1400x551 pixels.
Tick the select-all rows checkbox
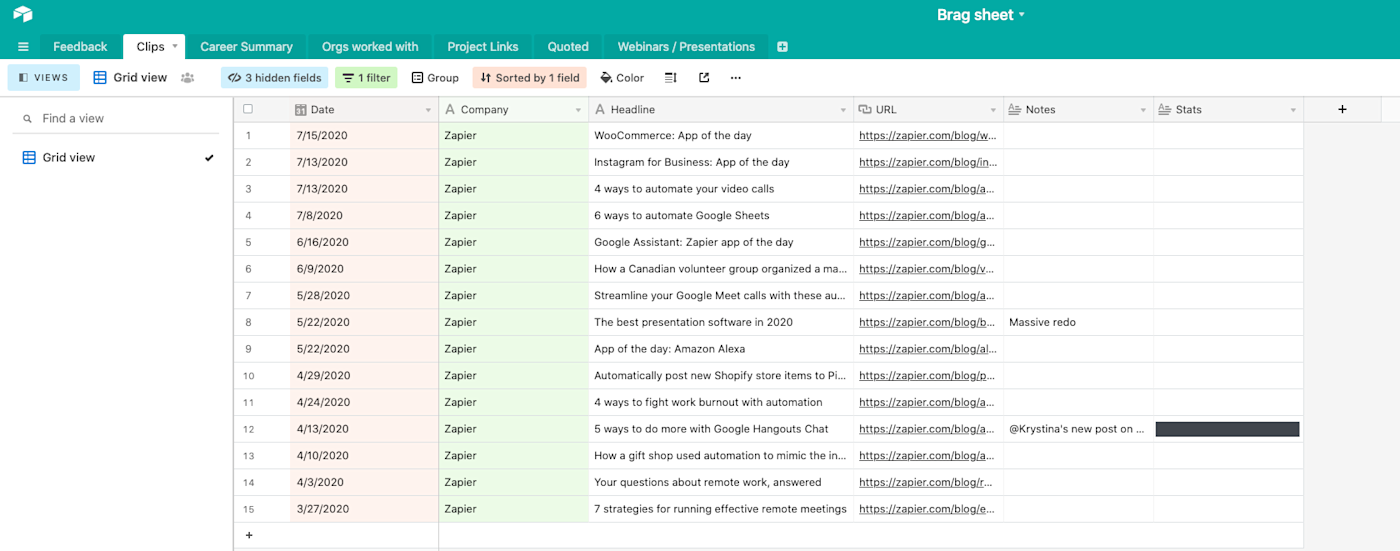248,109
